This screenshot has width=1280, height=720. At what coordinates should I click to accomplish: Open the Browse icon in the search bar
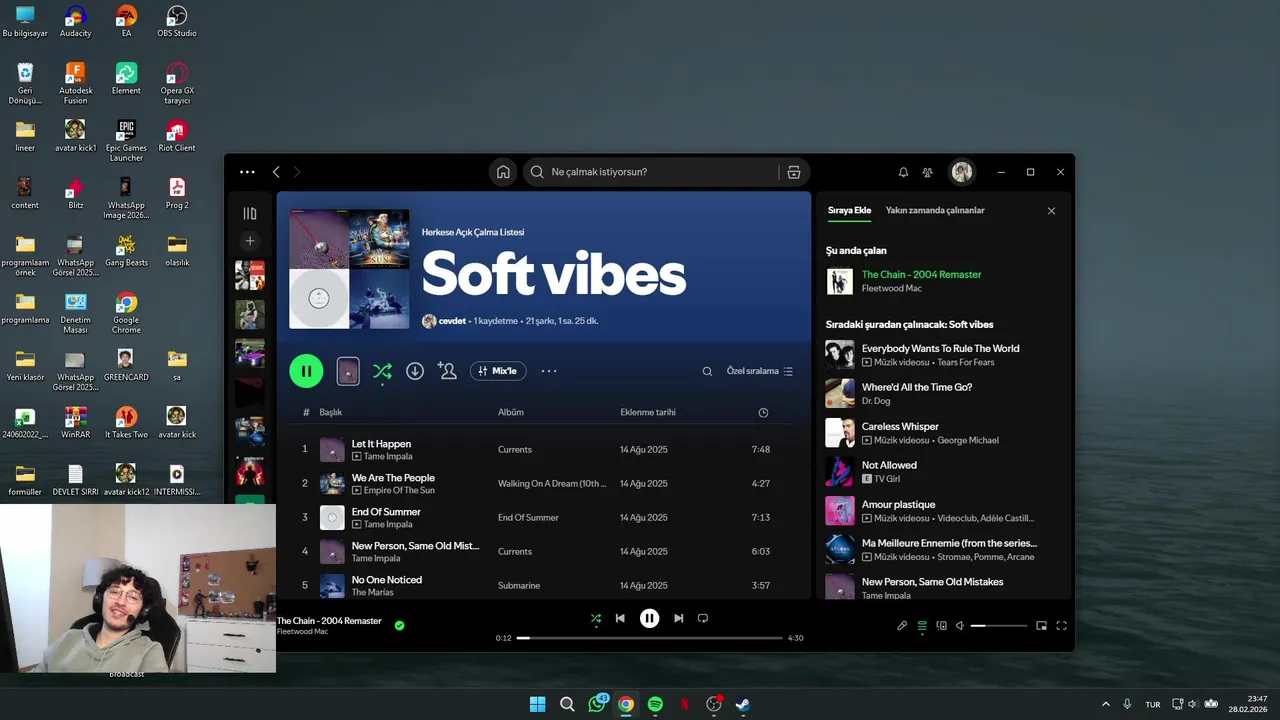[x=794, y=172]
